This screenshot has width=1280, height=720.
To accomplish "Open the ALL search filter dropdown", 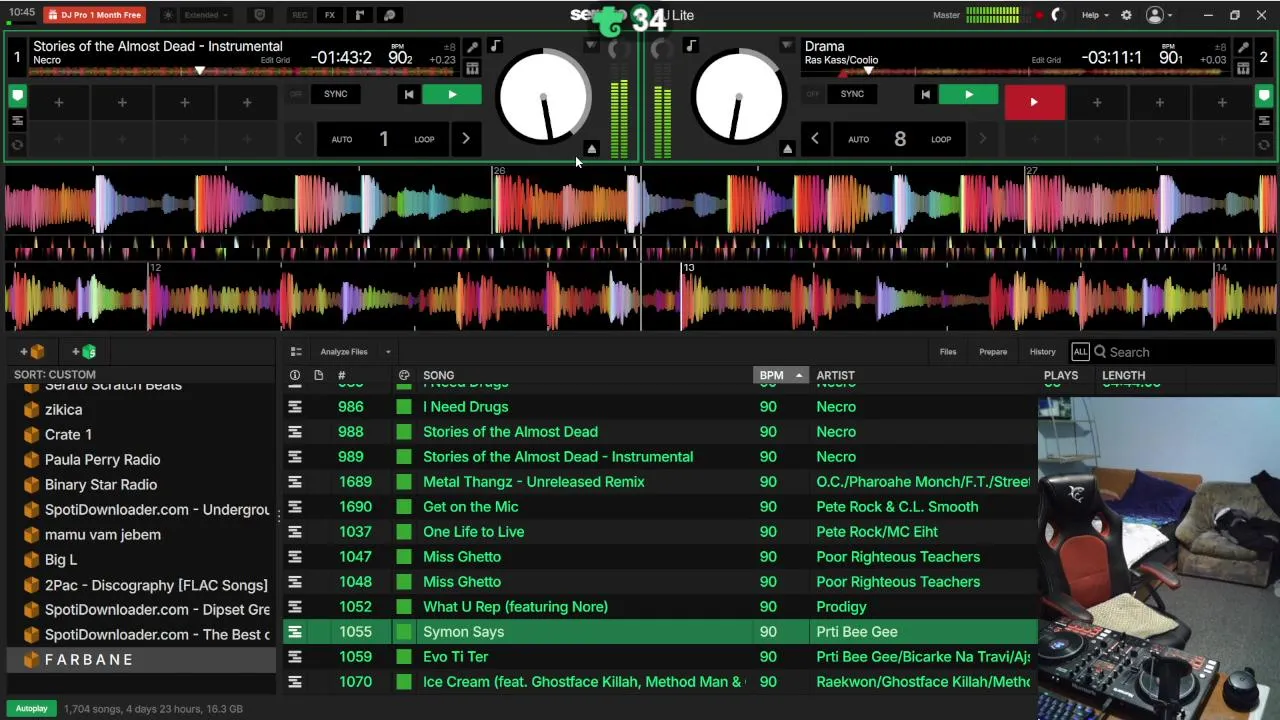I will pos(1080,352).
